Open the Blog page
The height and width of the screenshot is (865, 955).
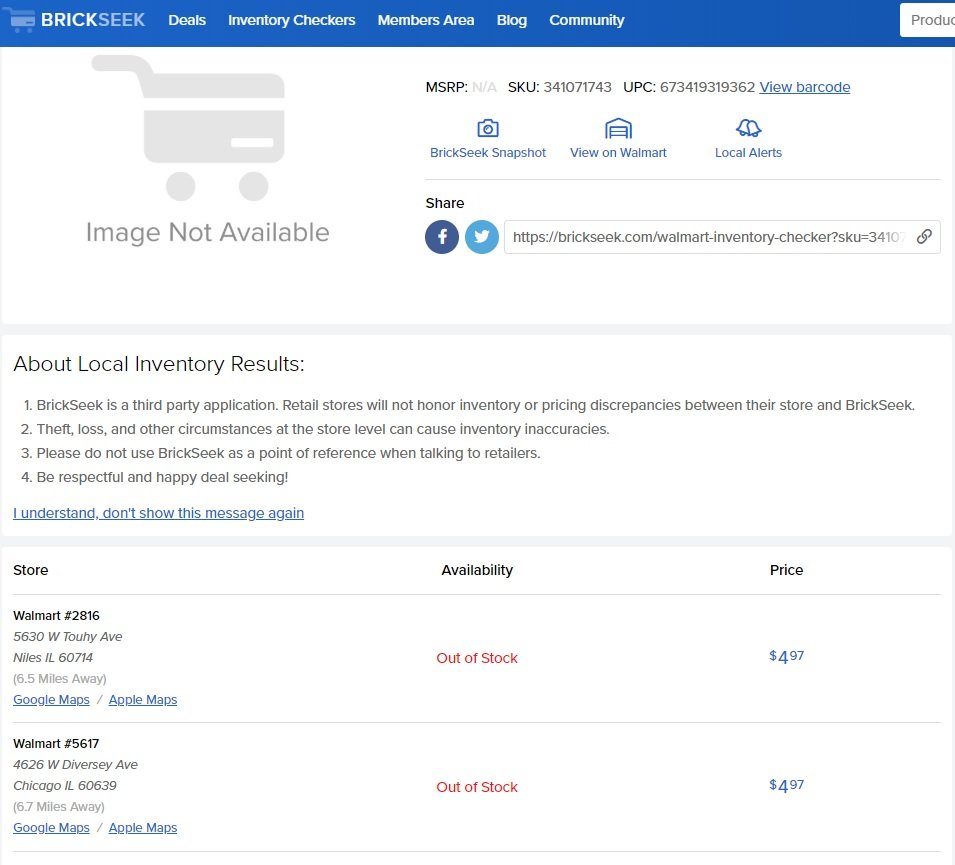pos(511,20)
